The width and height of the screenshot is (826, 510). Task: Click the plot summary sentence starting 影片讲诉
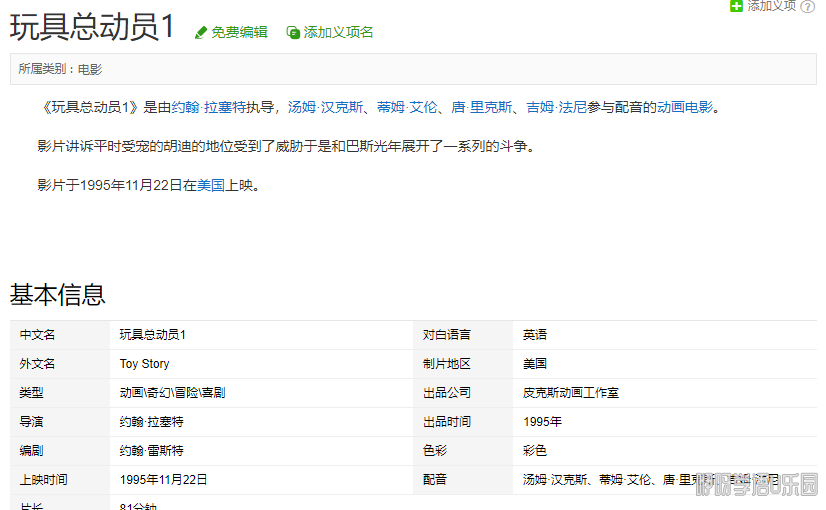(288, 146)
